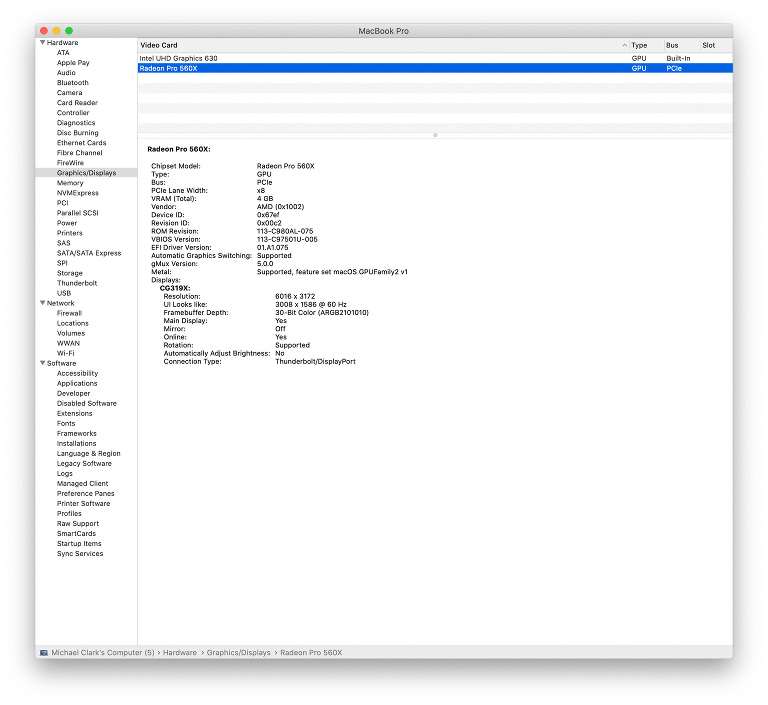Select the Radeon Pro 560X row
The image size is (768, 705).
(x=435, y=69)
